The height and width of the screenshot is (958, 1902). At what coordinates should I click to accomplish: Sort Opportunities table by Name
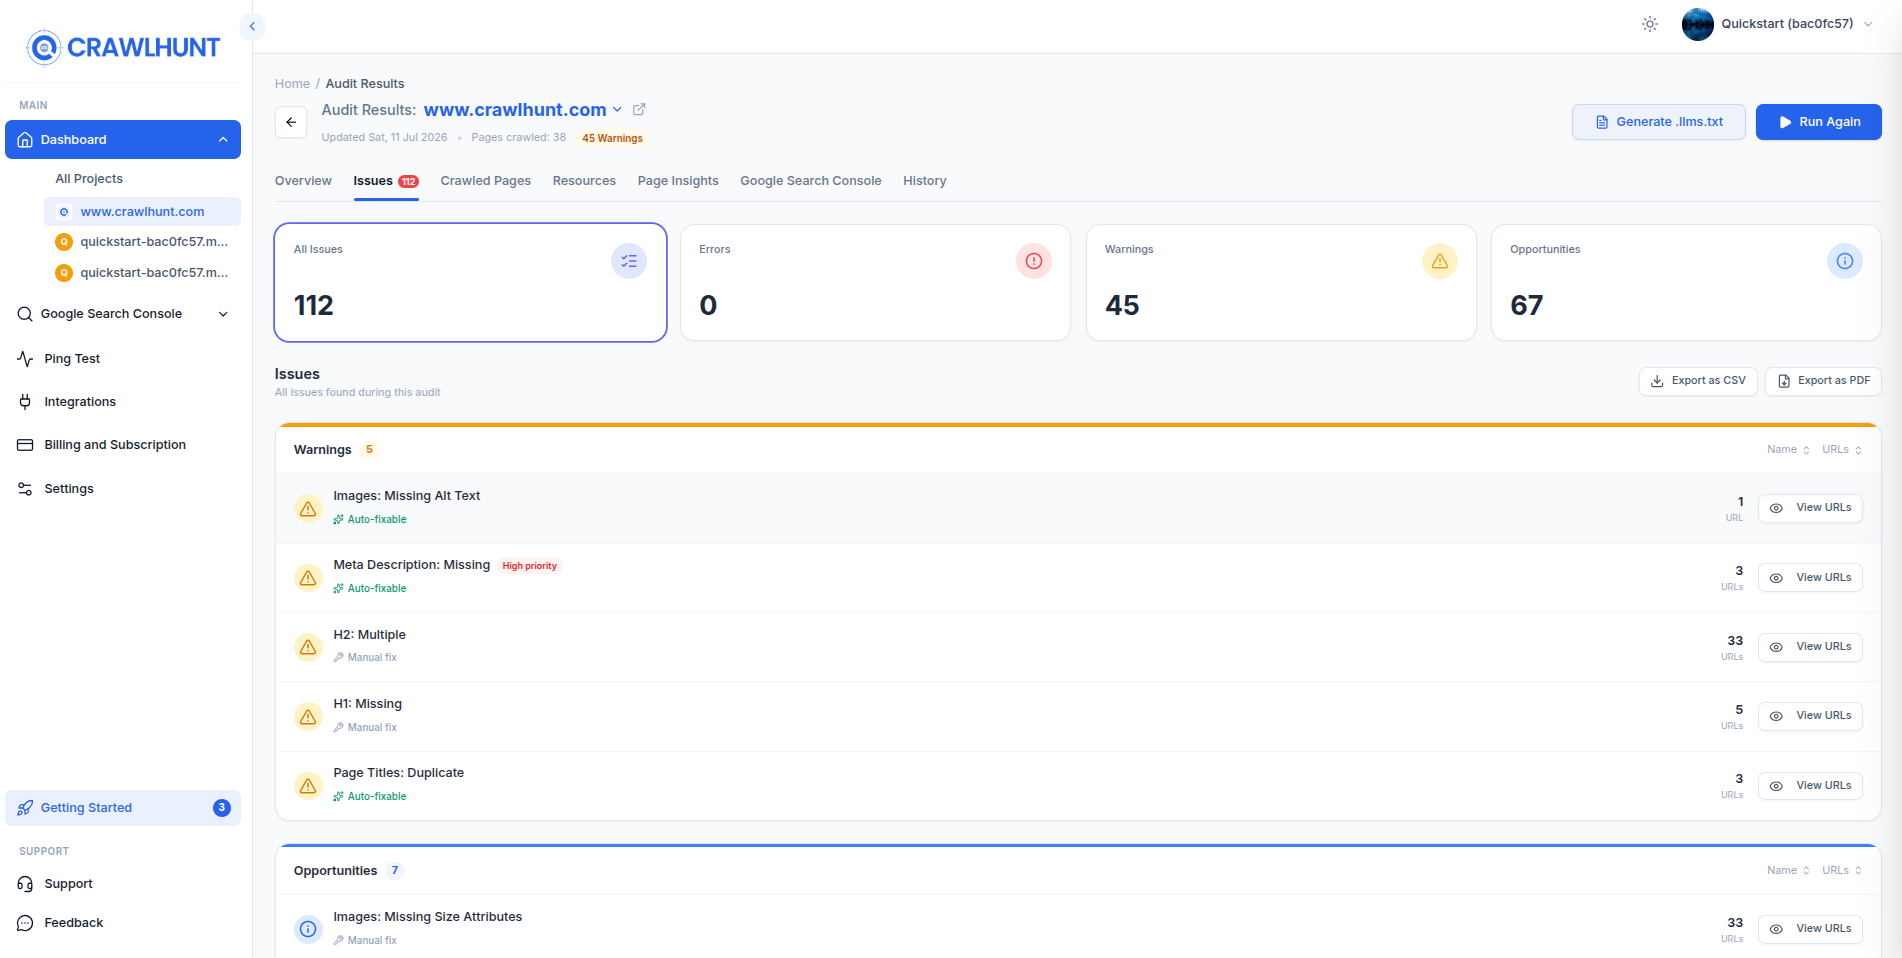click(x=1788, y=871)
